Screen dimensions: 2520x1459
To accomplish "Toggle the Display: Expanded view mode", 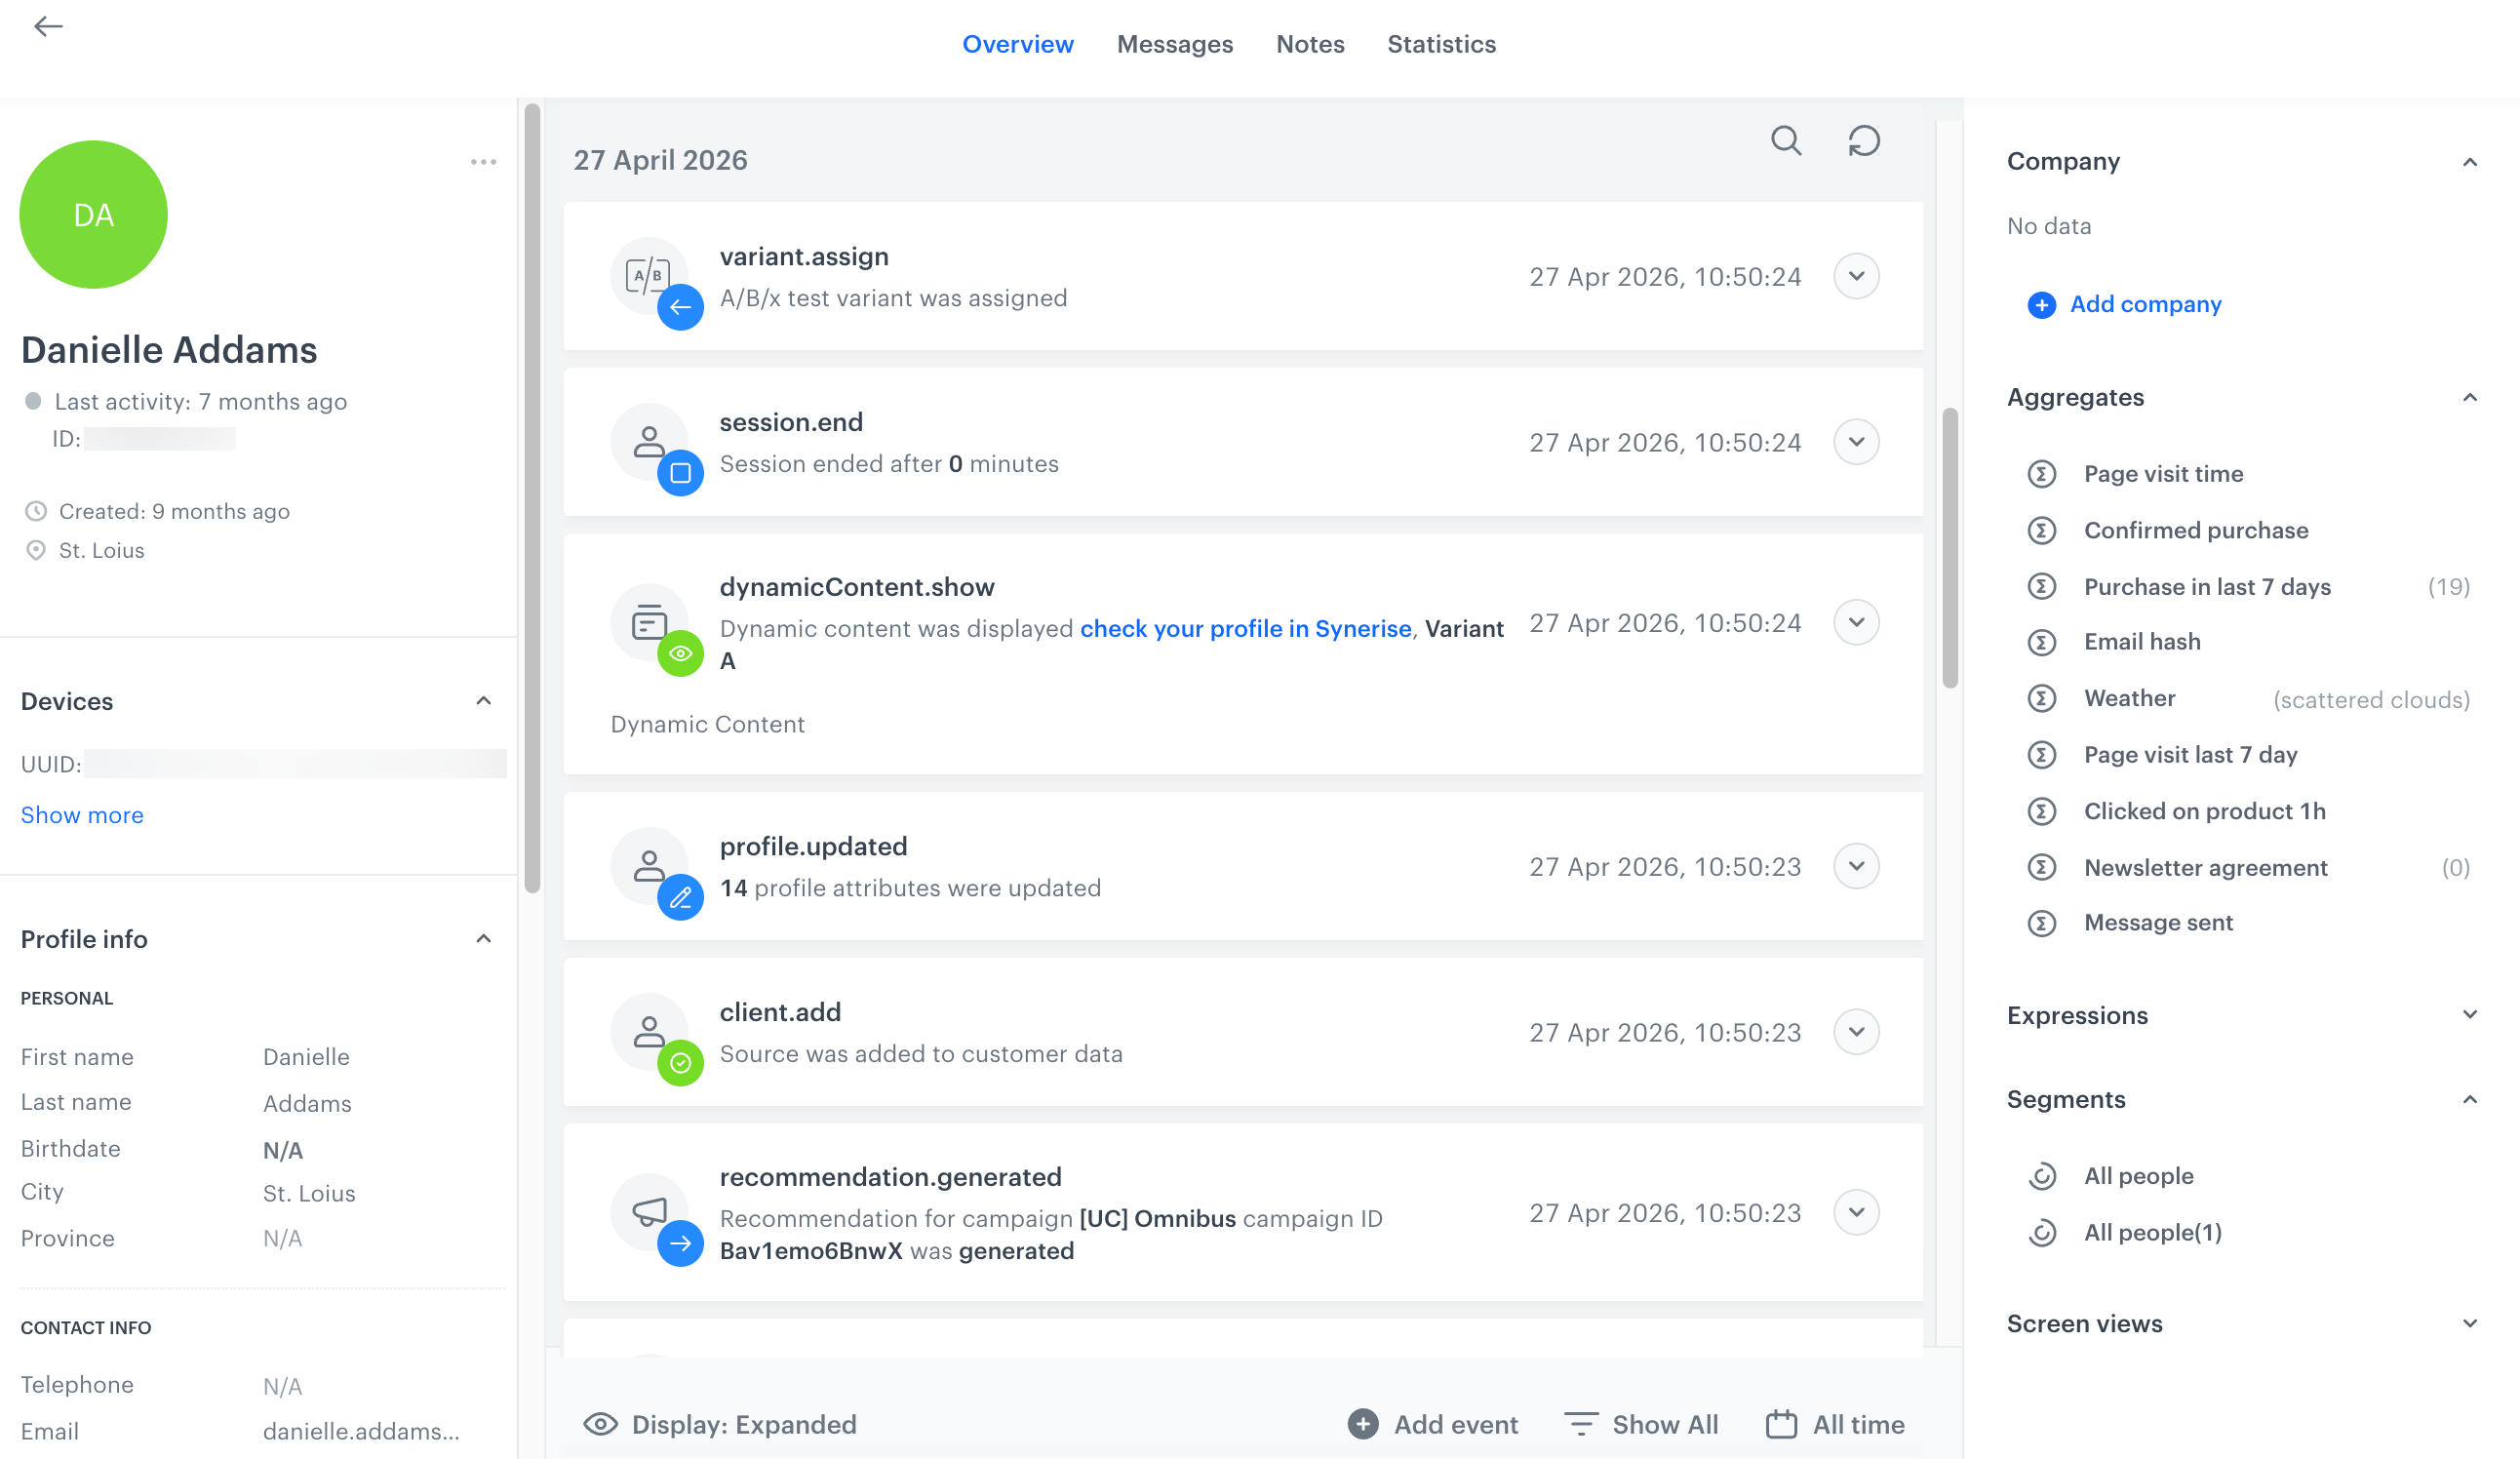I will point(720,1424).
